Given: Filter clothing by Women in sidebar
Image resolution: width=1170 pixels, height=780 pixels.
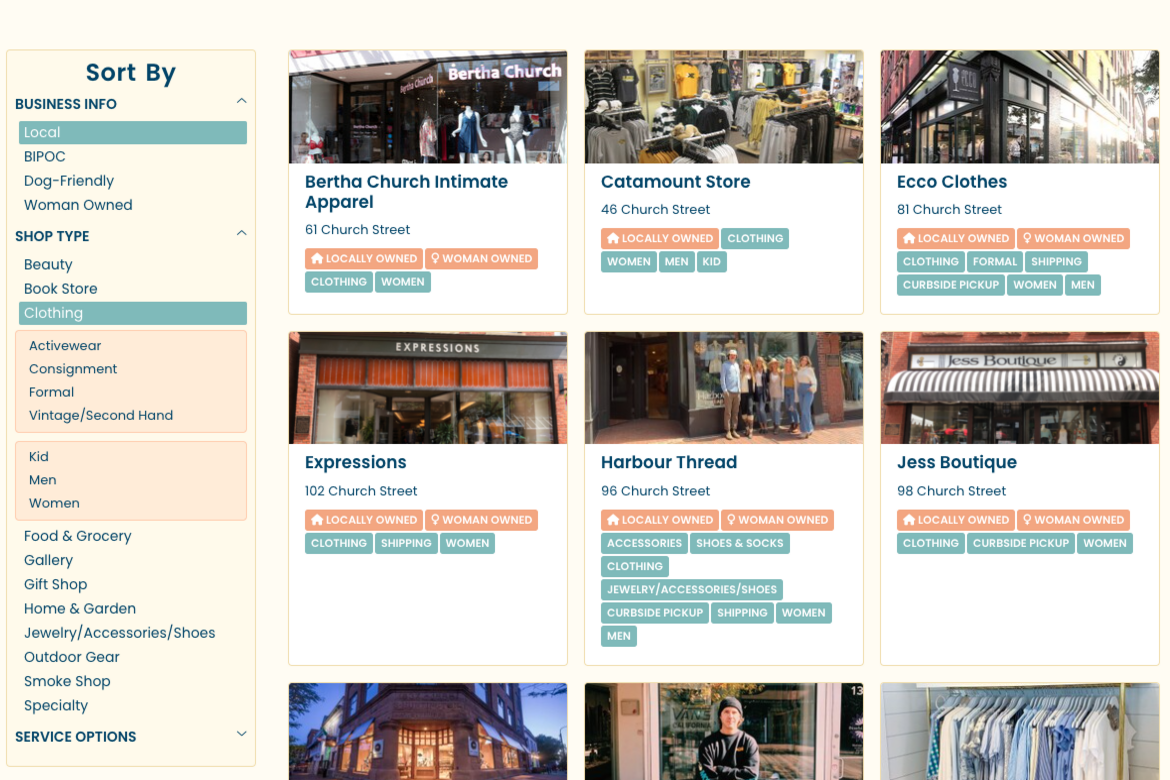Looking at the screenshot, I should tap(54, 503).
